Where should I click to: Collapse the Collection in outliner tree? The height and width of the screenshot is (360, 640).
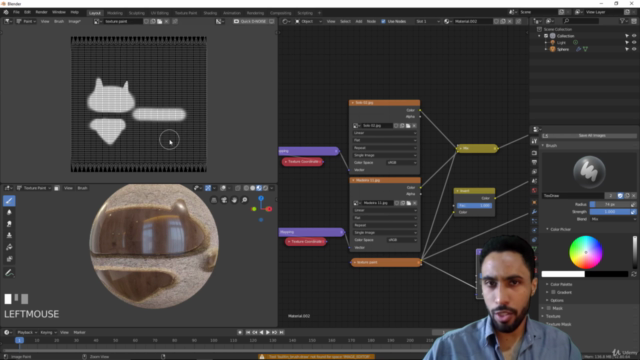tap(540, 36)
